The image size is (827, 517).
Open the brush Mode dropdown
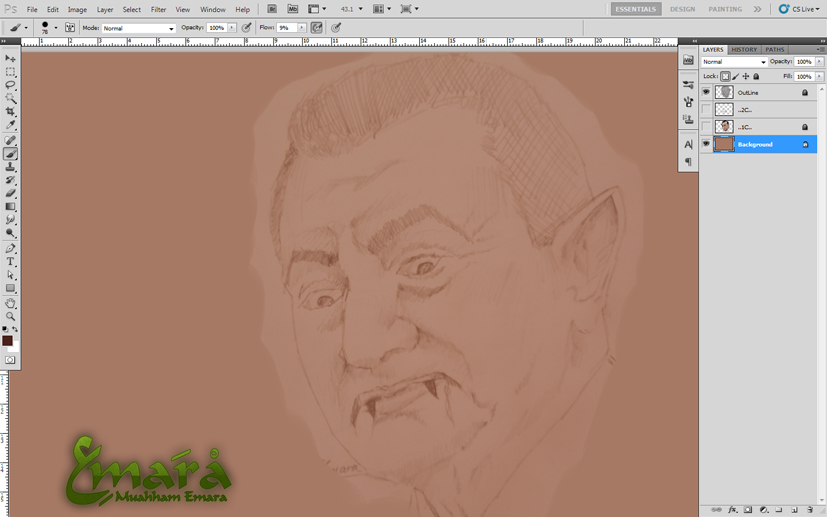point(139,28)
